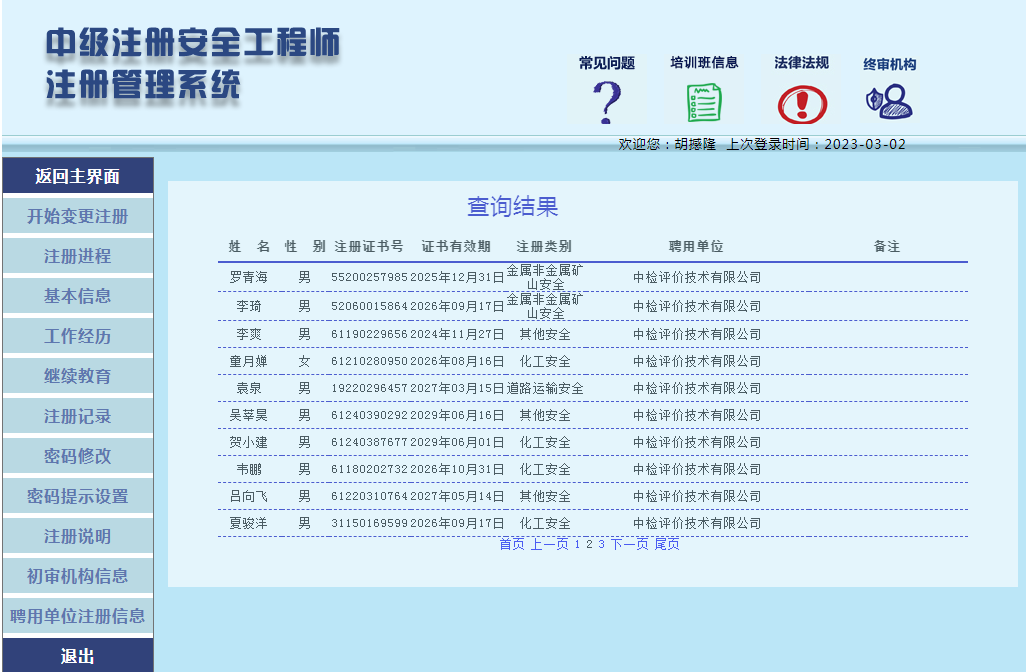
Task: View 初审机构信息 details
Action: (x=77, y=576)
